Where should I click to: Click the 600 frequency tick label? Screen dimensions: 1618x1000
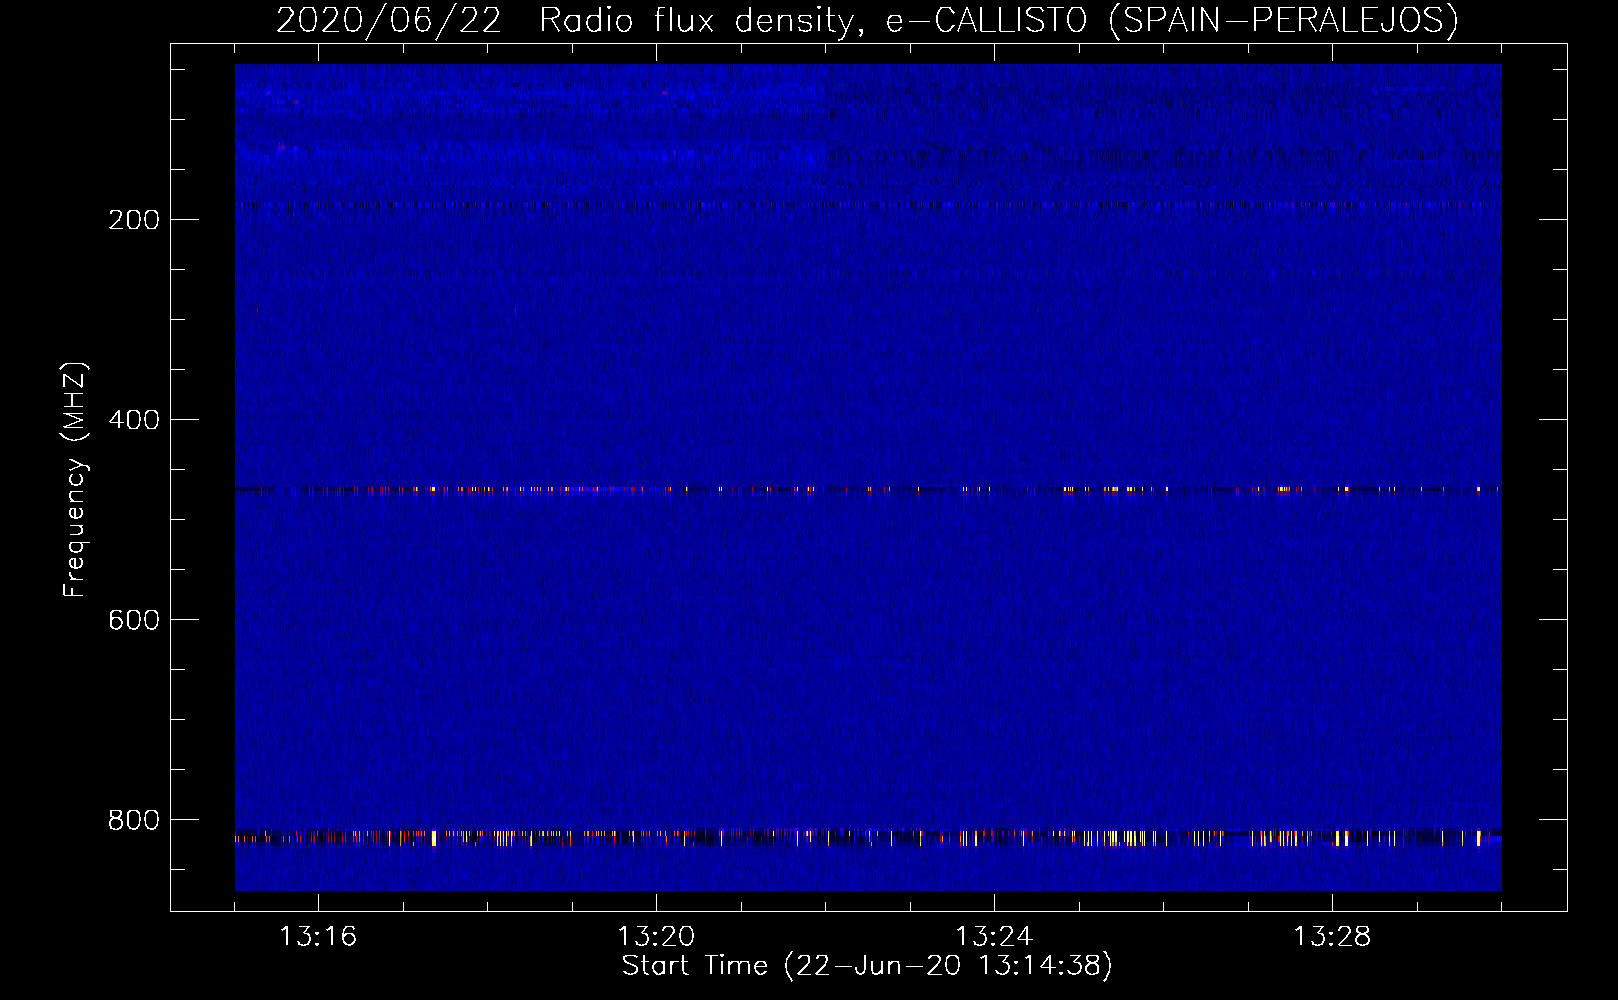(x=134, y=620)
